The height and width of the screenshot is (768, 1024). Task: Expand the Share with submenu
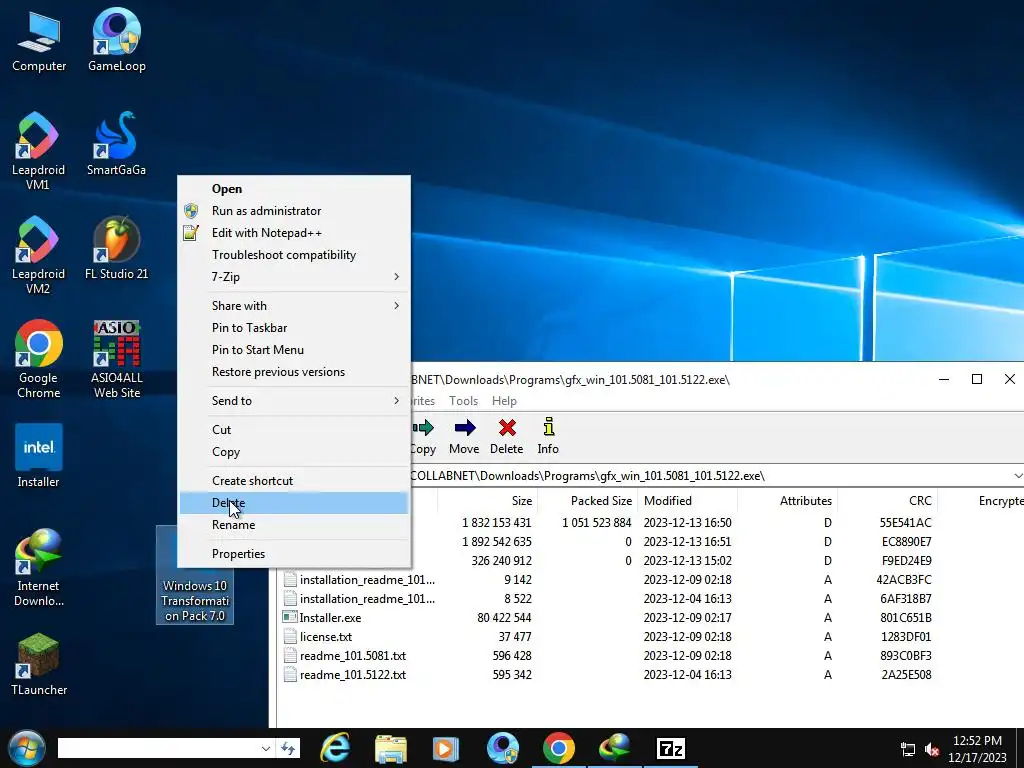point(294,306)
